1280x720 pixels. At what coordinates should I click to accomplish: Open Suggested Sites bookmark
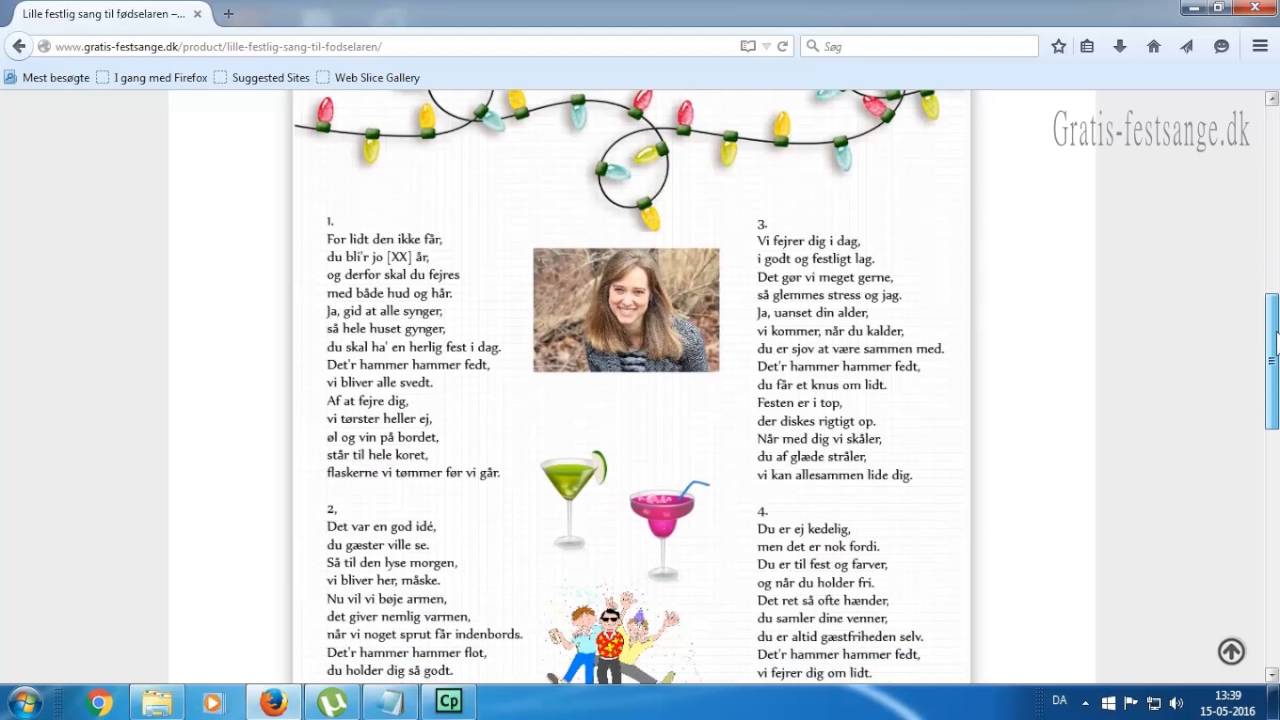click(x=262, y=77)
